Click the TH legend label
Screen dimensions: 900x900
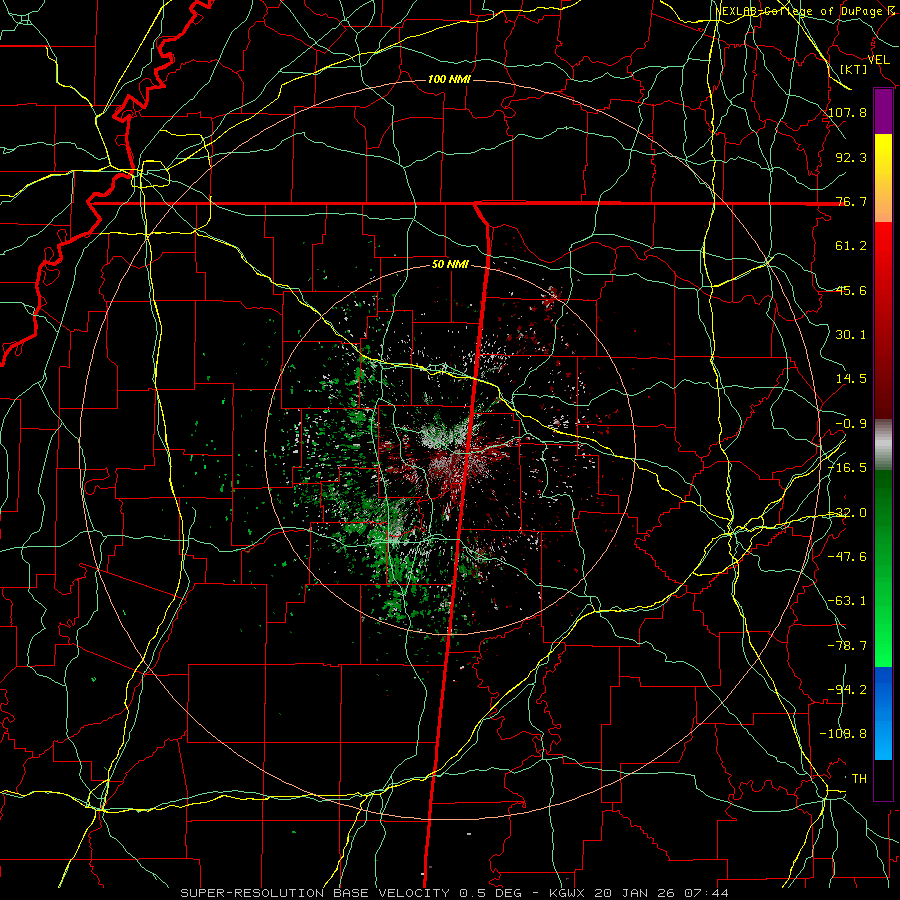click(x=859, y=779)
